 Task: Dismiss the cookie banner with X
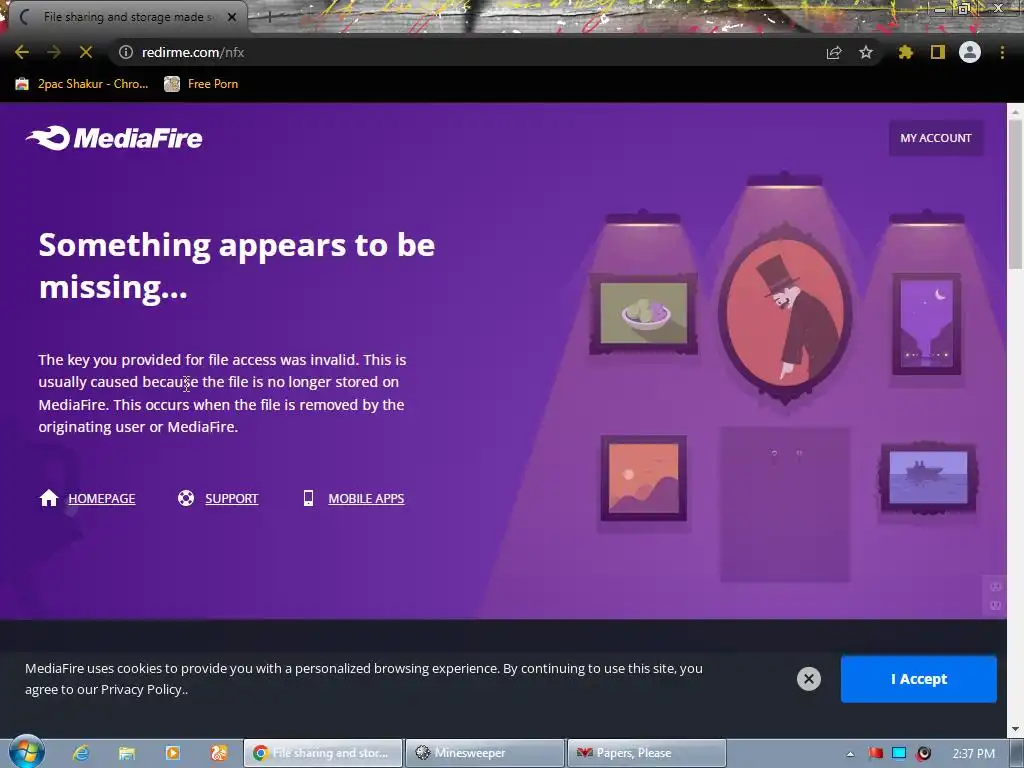(808, 679)
